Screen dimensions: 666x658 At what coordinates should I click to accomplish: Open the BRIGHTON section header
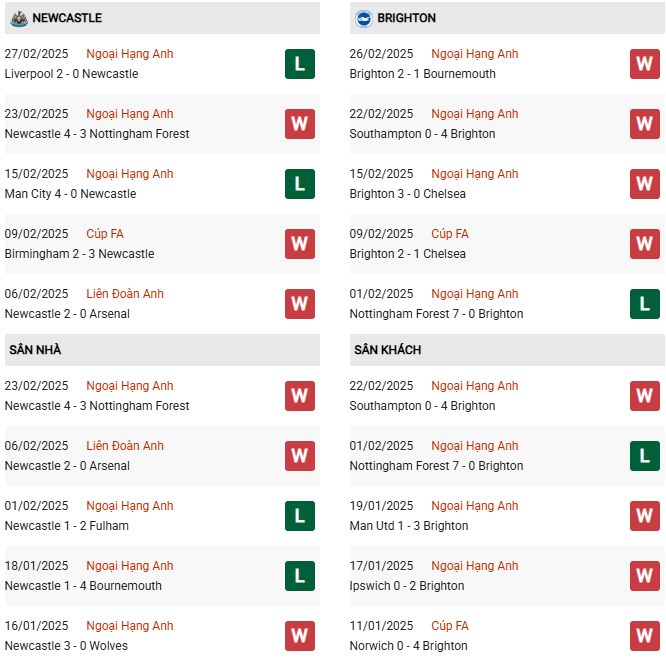pos(507,18)
